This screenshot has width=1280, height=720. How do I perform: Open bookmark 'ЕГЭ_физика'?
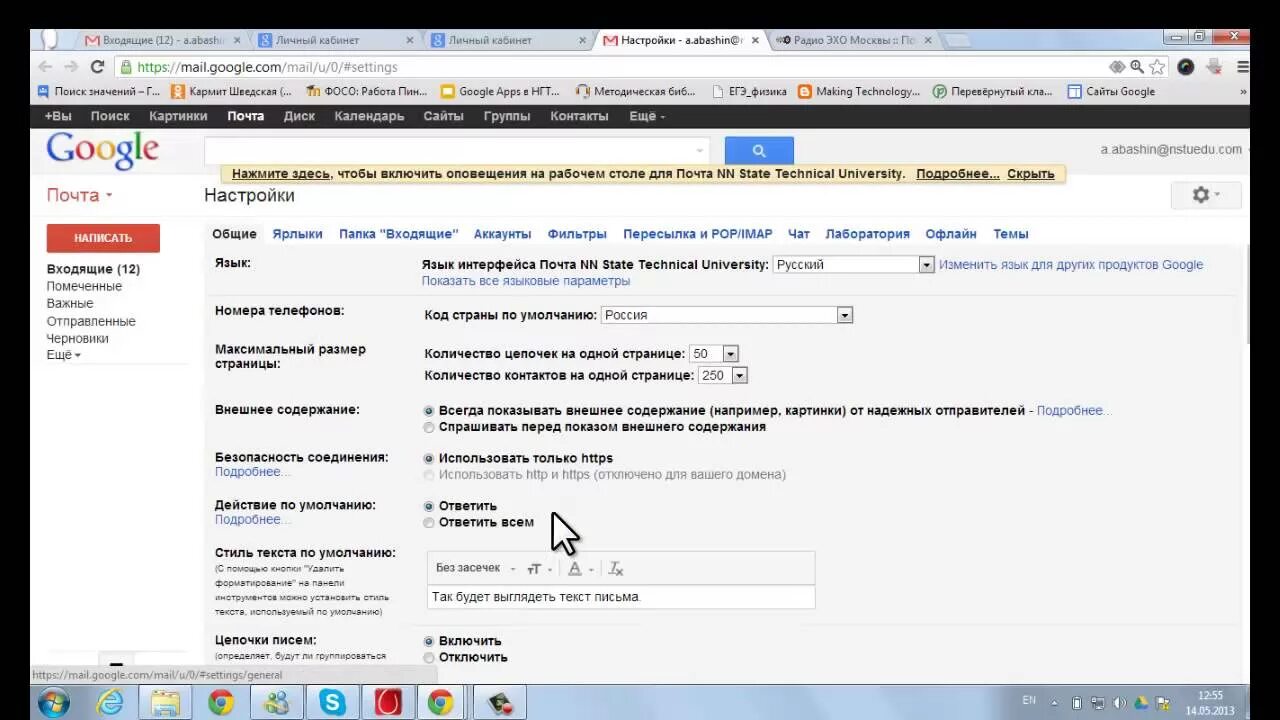click(x=749, y=91)
